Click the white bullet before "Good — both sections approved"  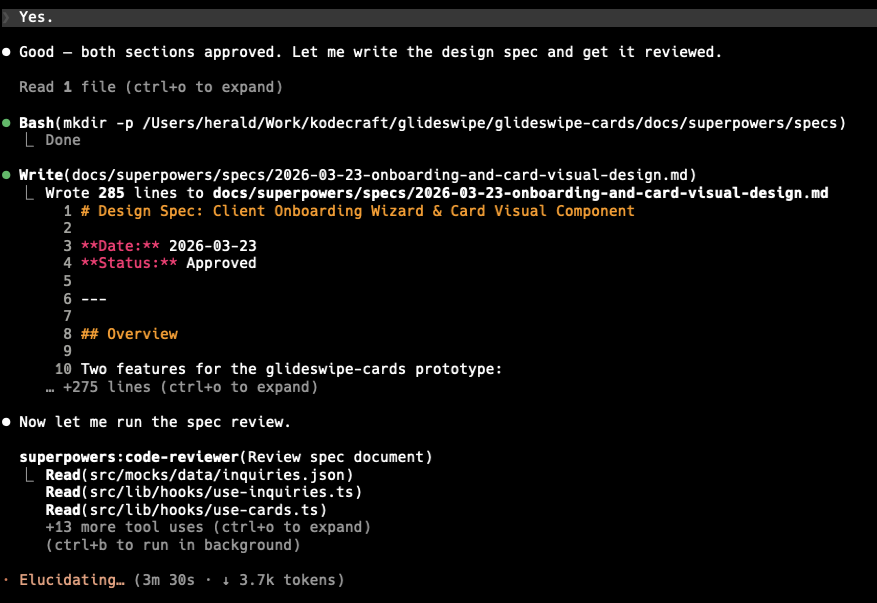click(7, 52)
